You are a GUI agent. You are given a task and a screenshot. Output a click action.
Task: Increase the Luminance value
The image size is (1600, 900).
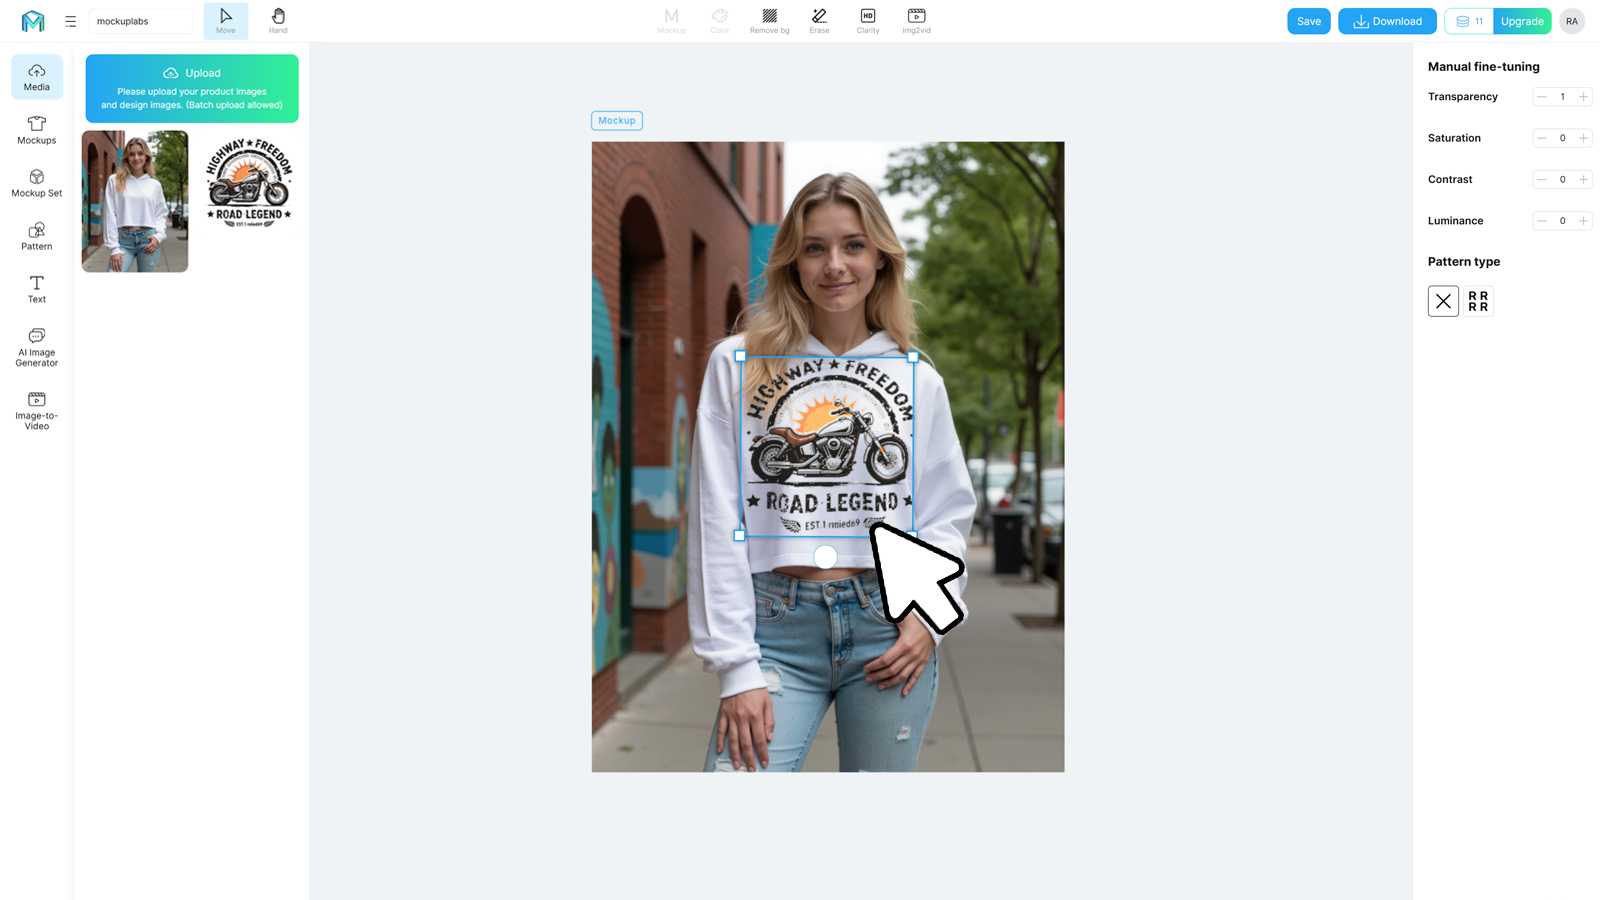click(x=1583, y=221)
